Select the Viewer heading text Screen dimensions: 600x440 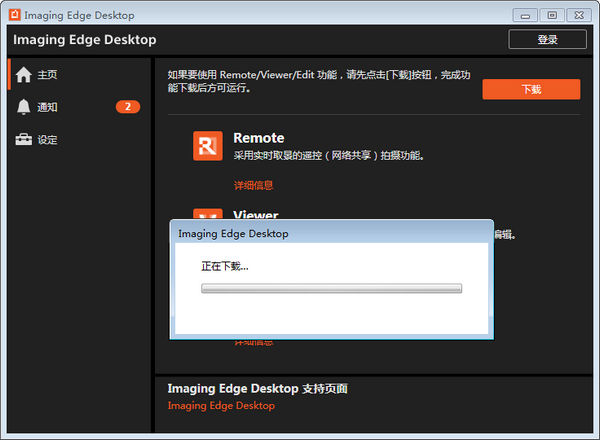point(256,214)
